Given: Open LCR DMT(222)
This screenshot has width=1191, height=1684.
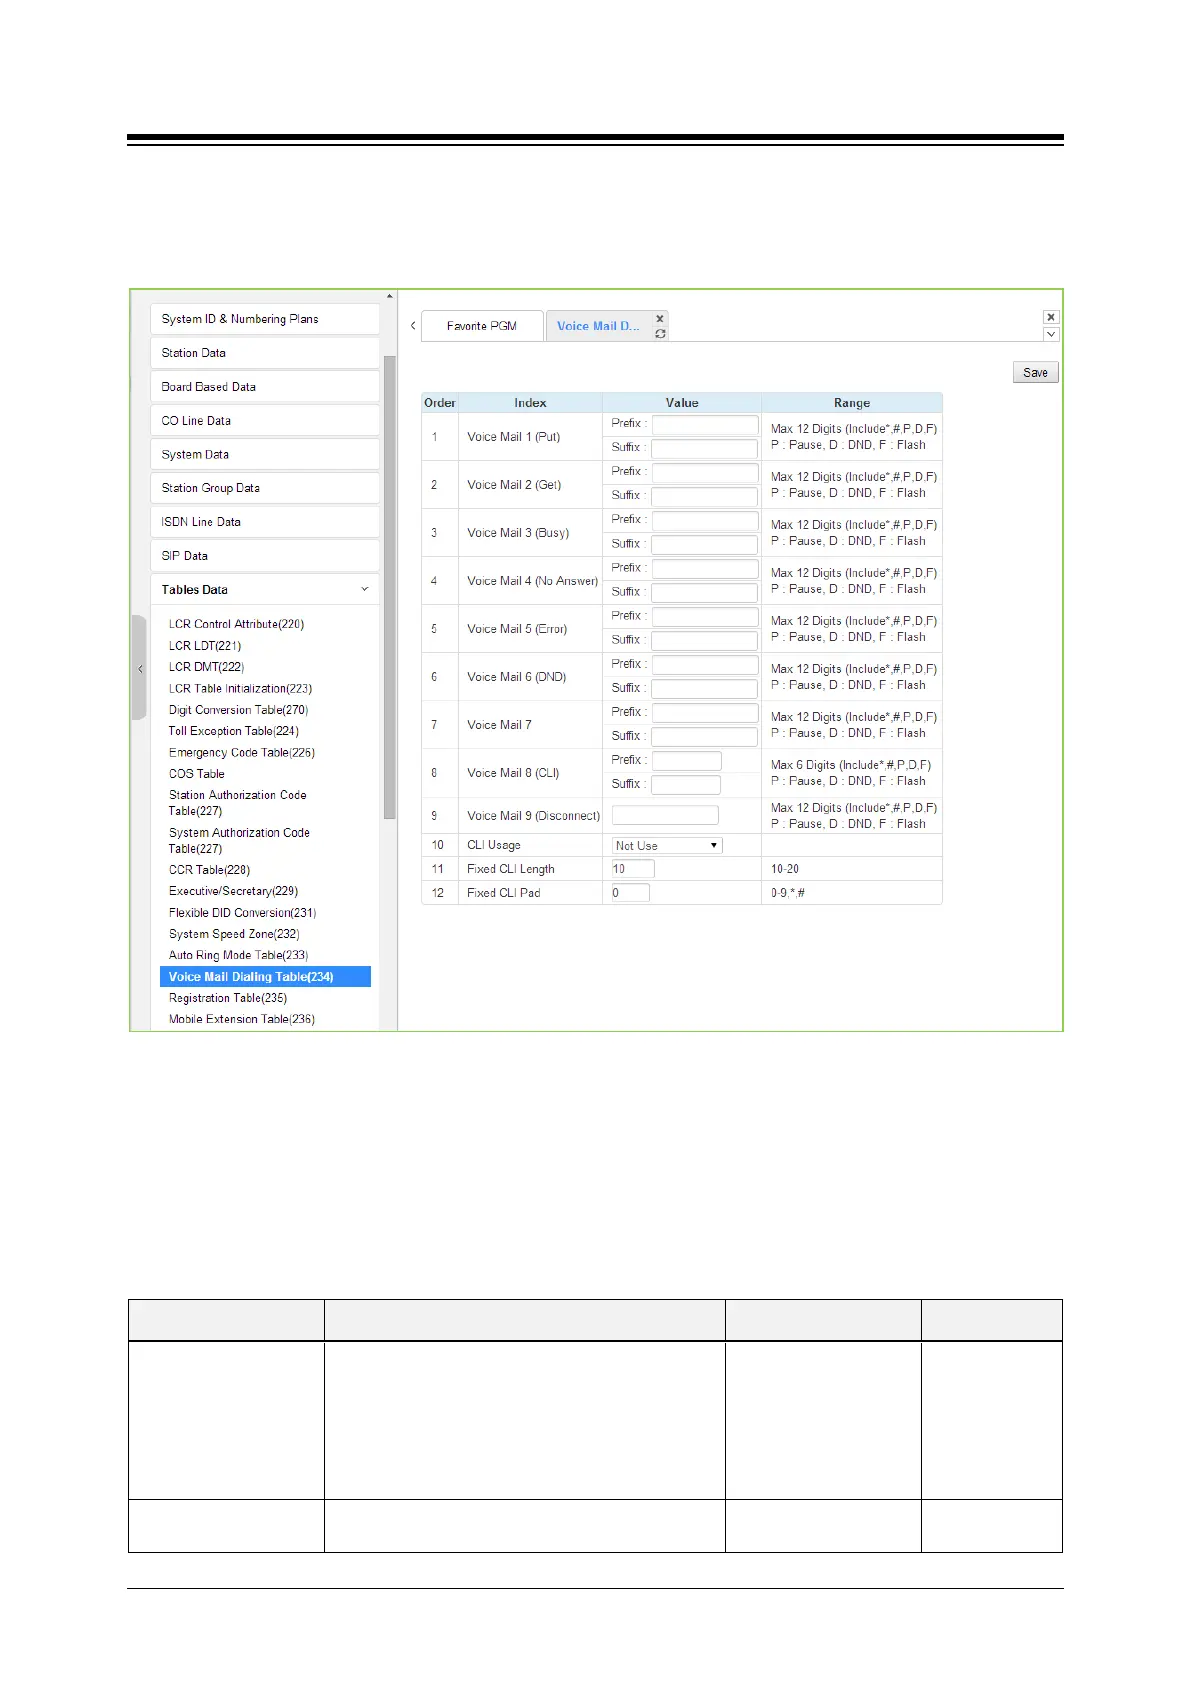Looking at the screenshot, I should (206, 667).
